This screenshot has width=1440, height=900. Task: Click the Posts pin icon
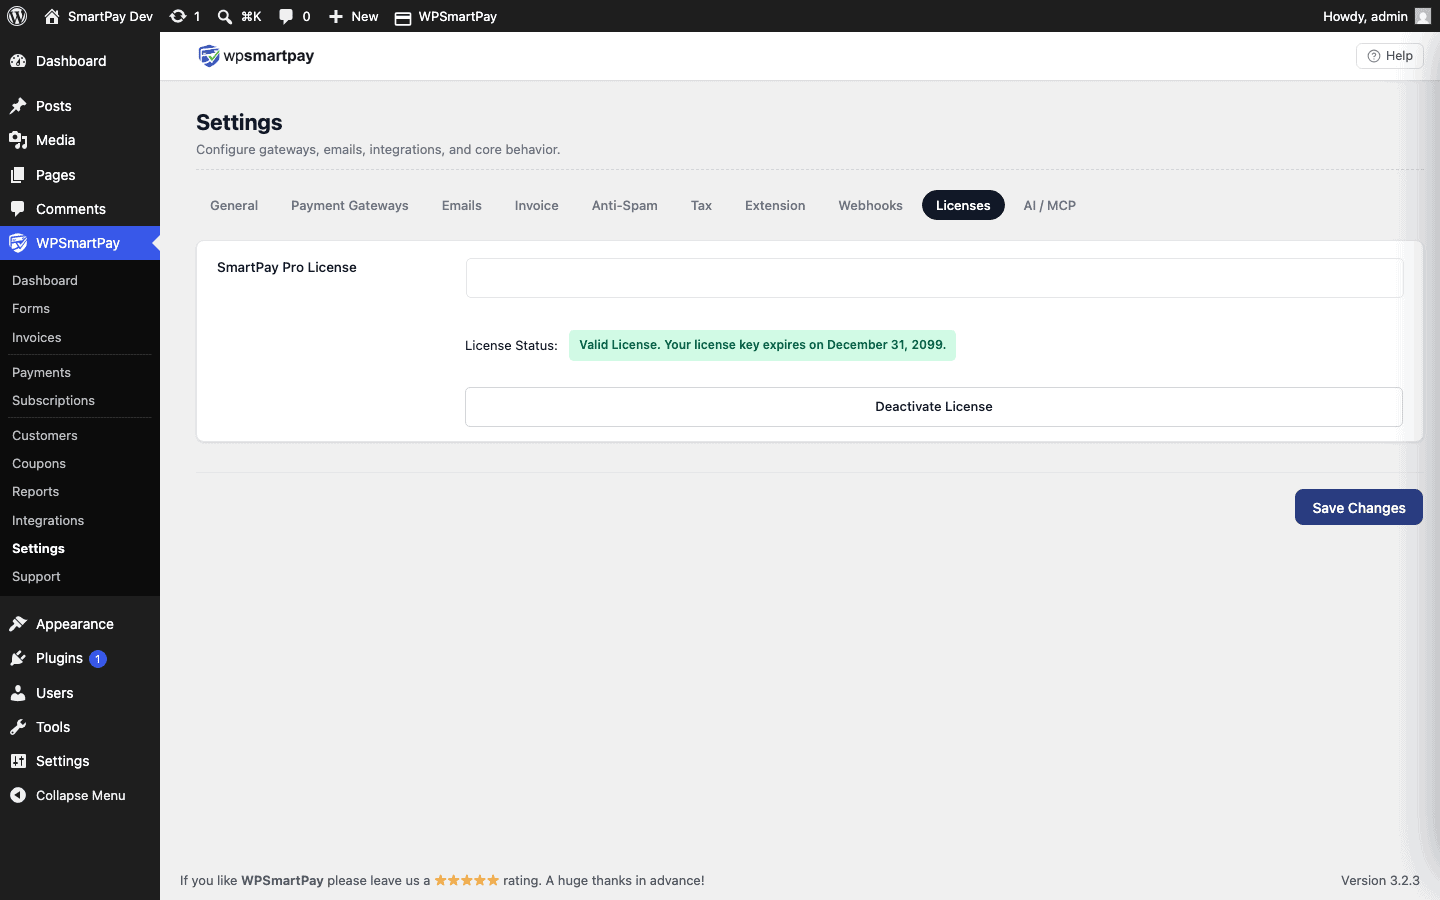18,106
